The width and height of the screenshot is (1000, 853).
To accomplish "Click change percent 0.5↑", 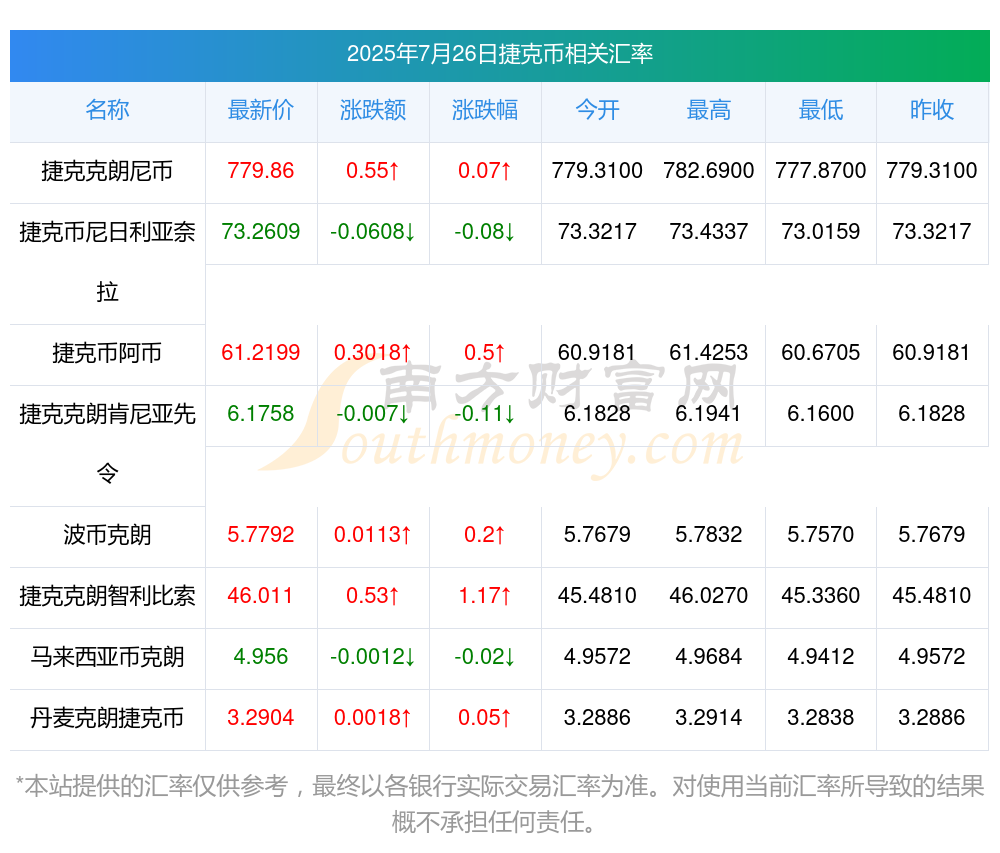I will (485, 353).
